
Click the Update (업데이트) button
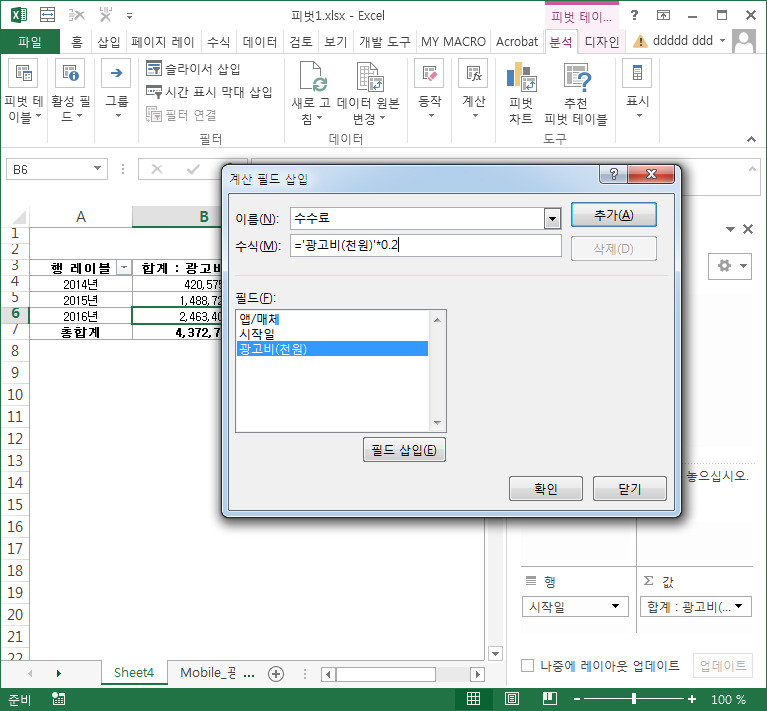click(722, 666)
